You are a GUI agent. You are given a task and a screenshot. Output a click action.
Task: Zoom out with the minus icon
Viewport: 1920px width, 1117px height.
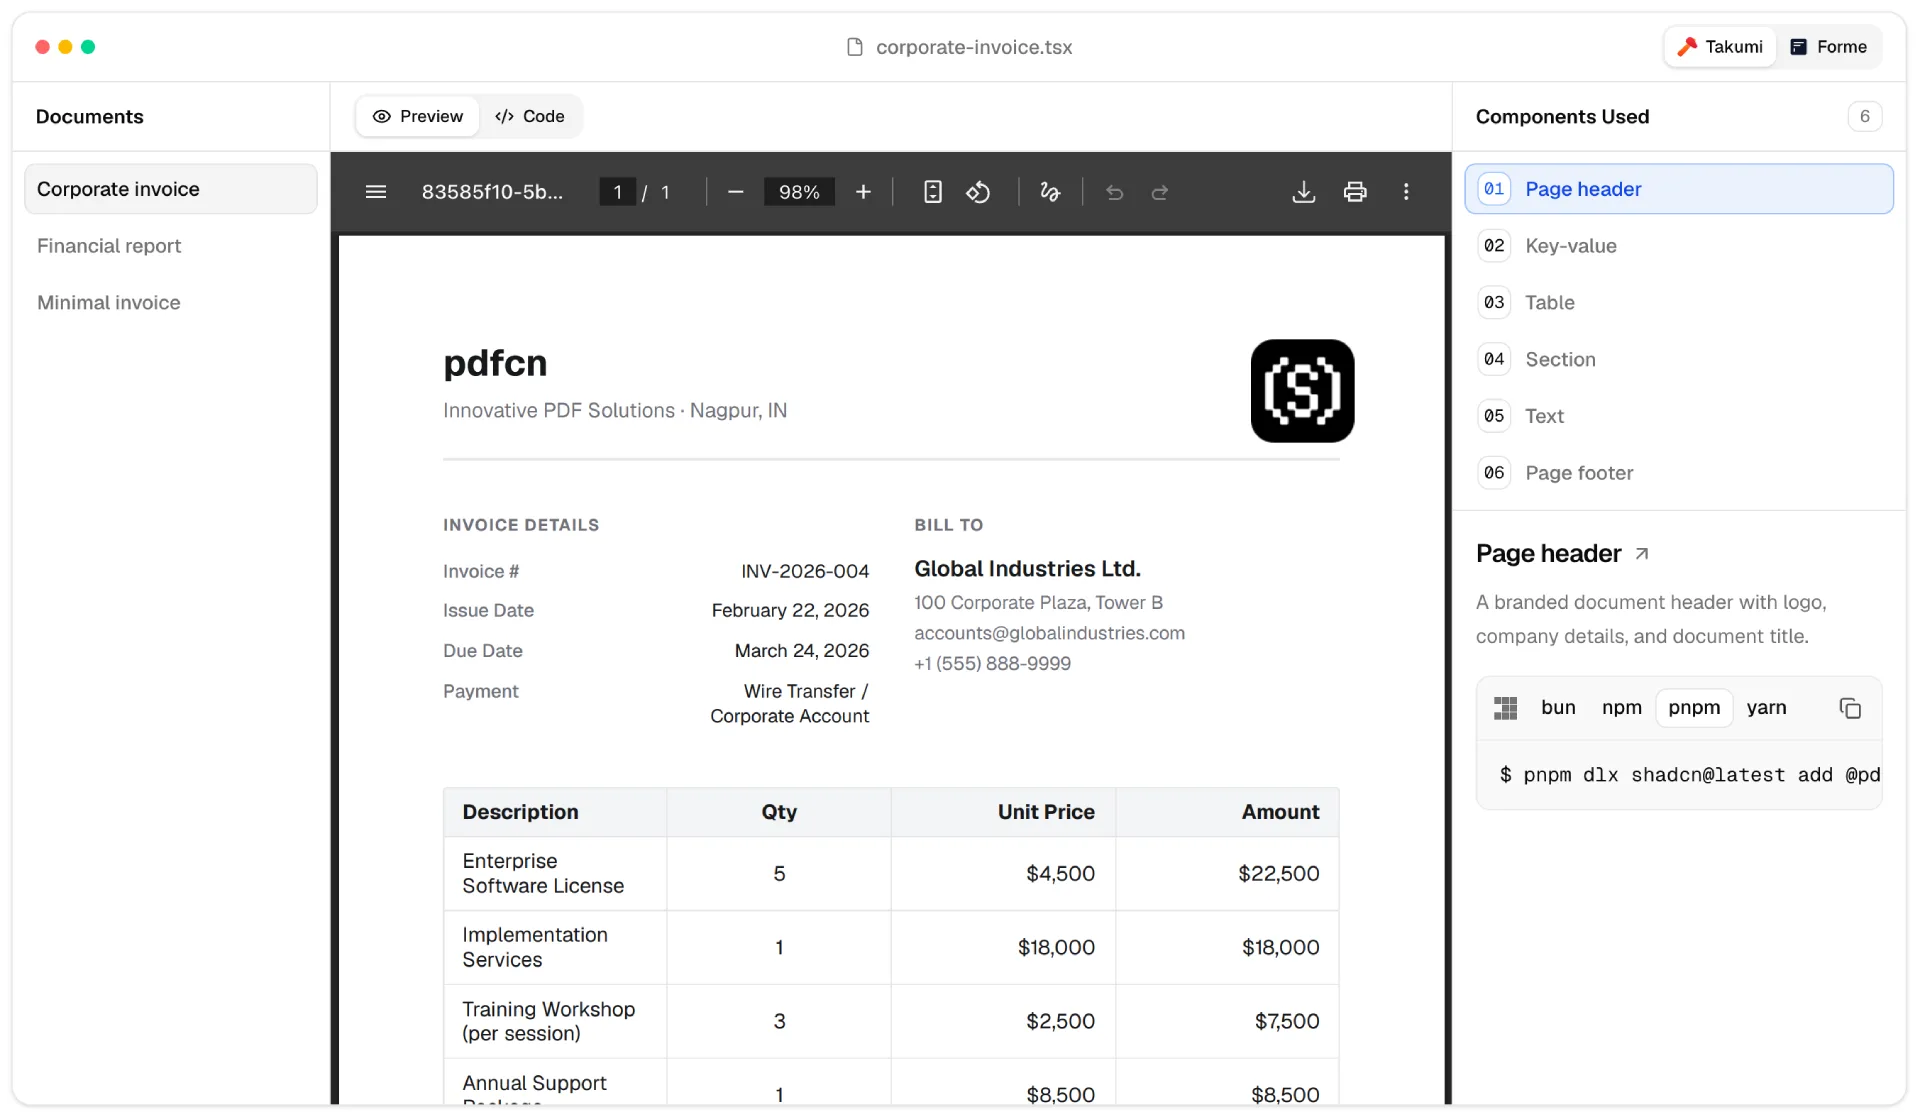[x=736, y=192]
